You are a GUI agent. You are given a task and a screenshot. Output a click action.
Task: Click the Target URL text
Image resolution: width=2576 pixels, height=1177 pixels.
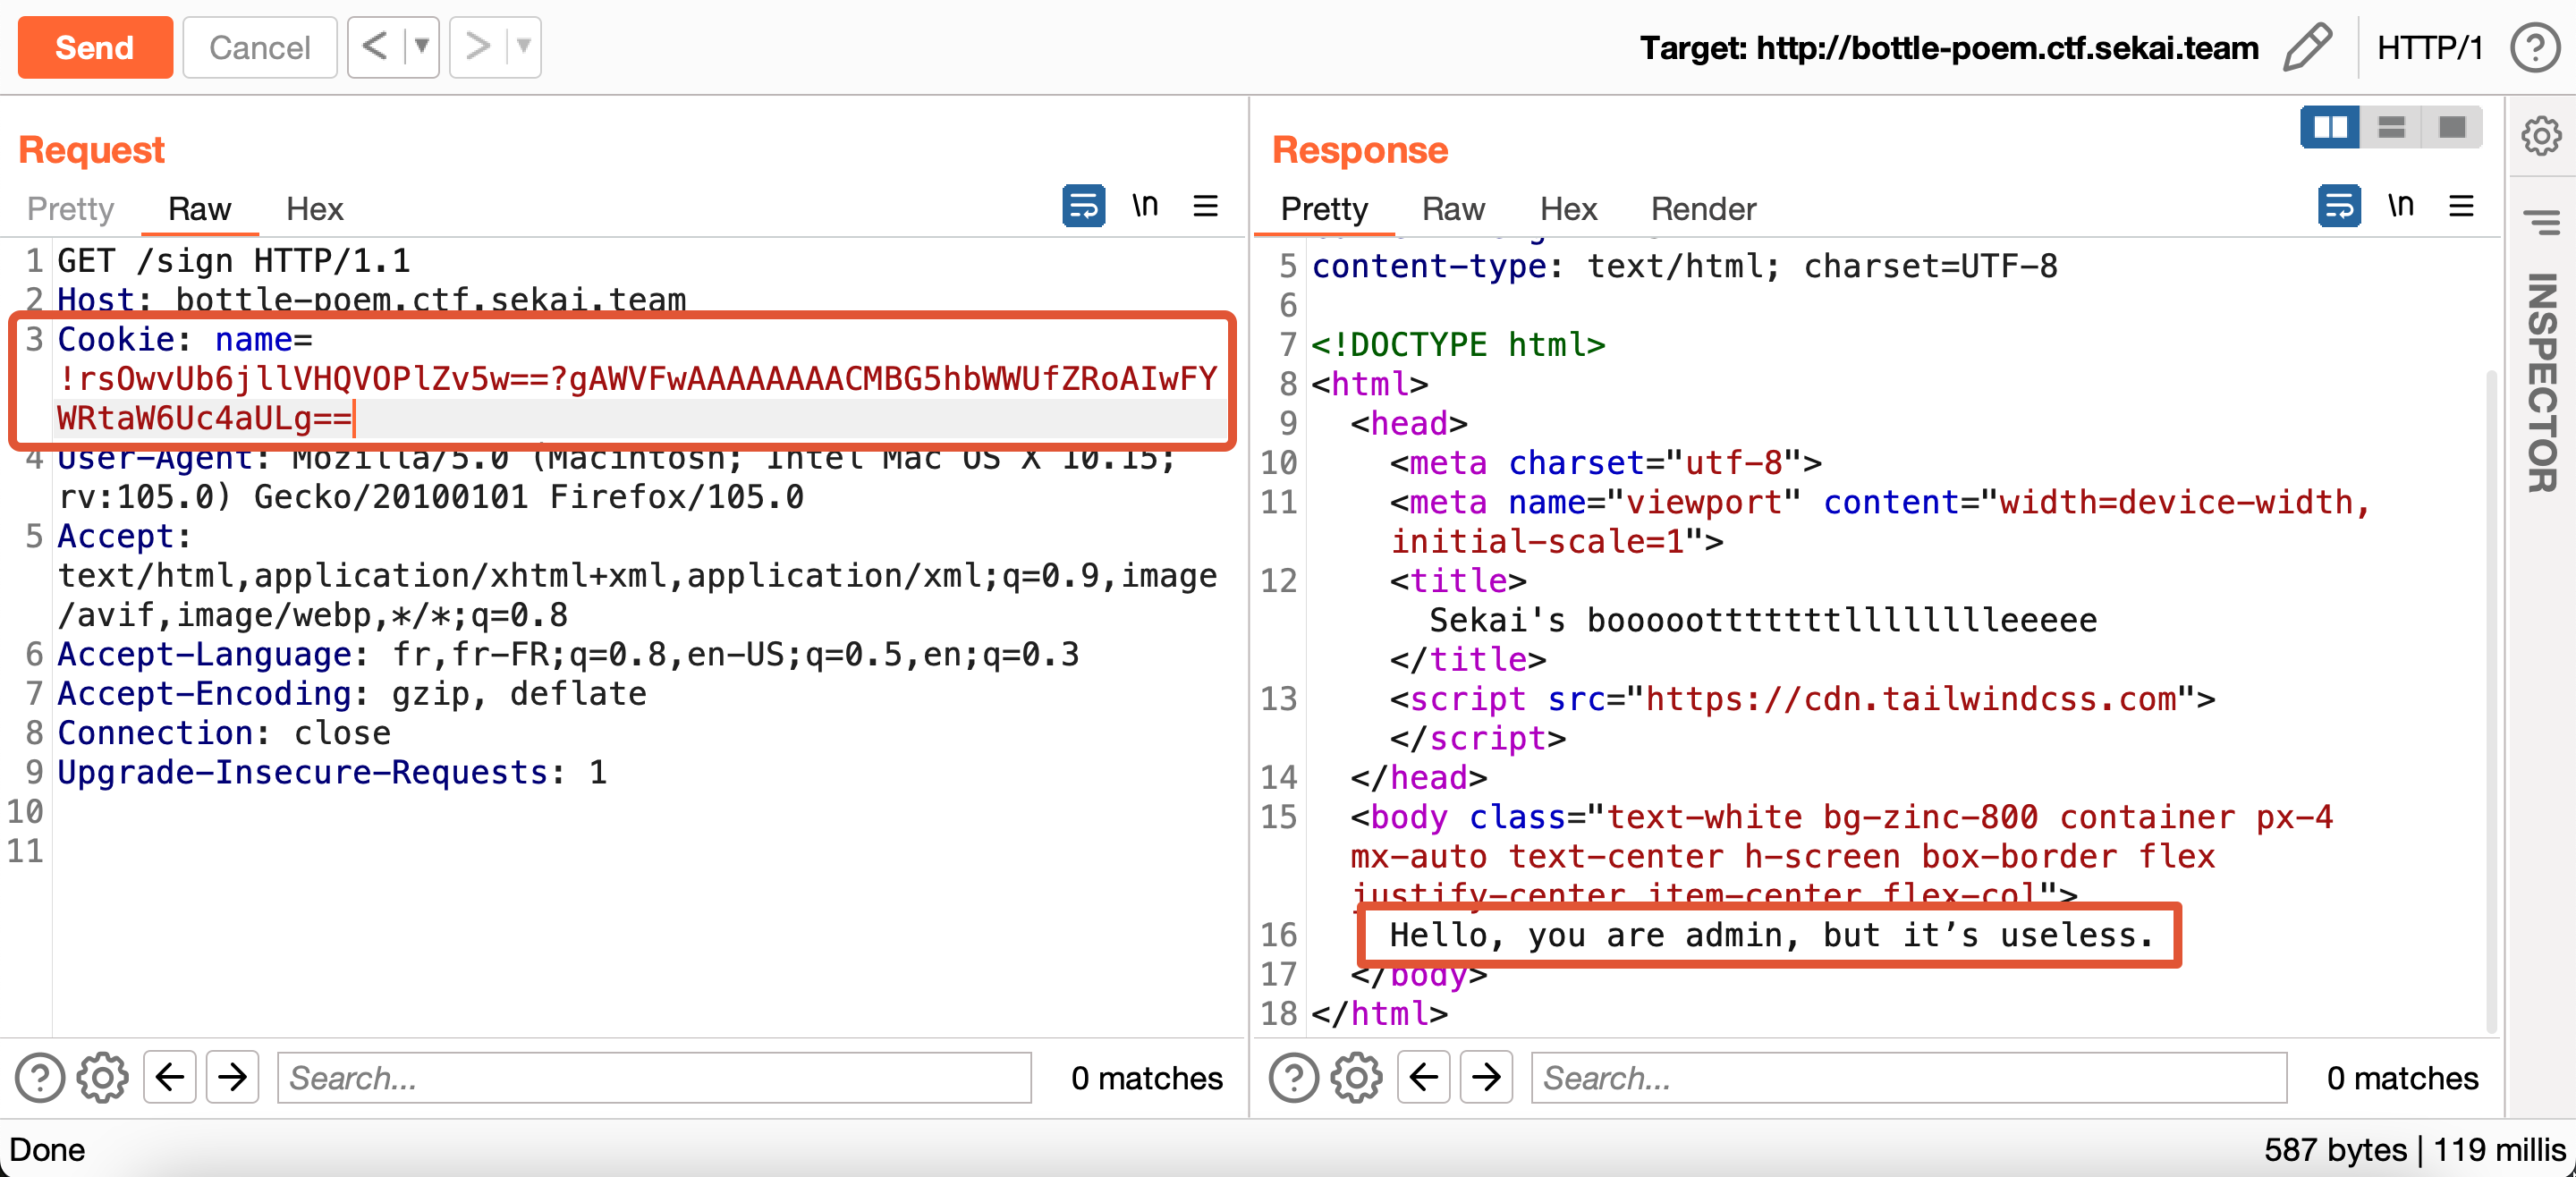1949,47
